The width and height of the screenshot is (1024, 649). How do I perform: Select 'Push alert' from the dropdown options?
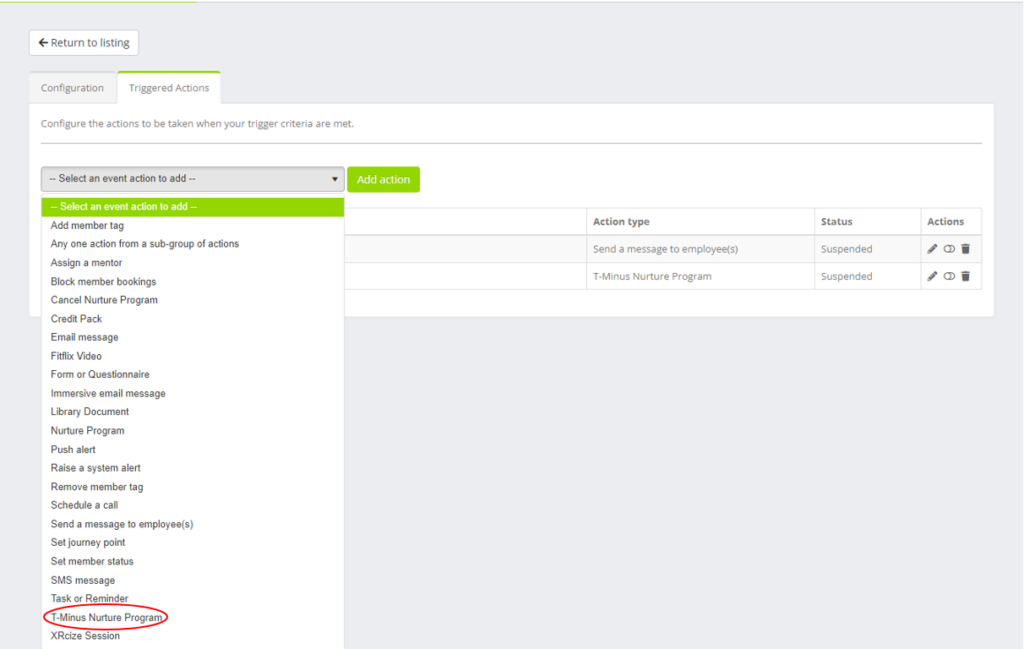73,449
